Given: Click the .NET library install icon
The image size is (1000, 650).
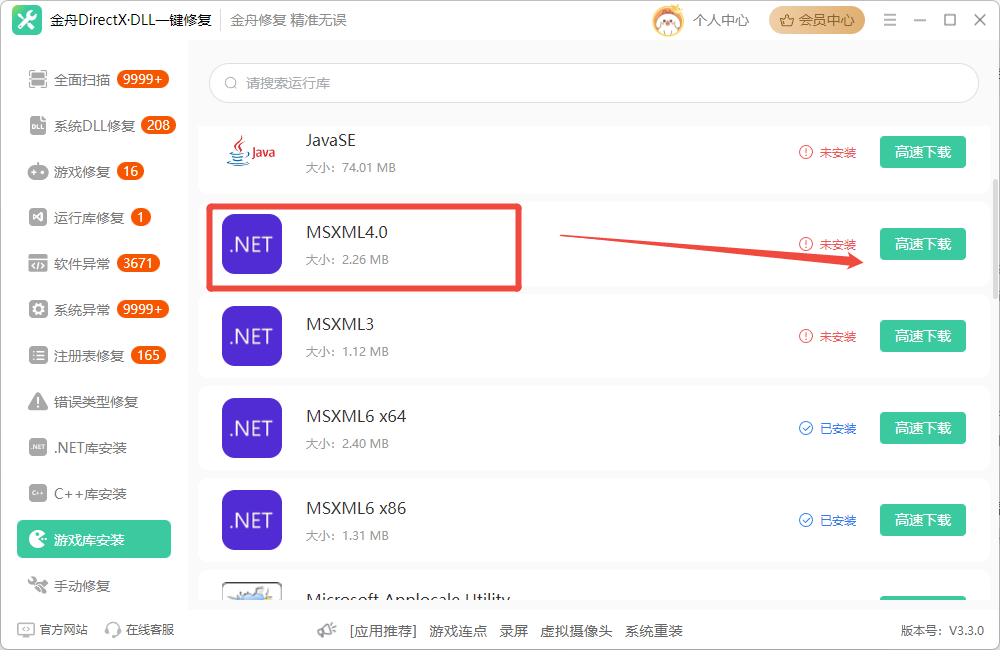Looking at the screenshot, I should (38, 447).
